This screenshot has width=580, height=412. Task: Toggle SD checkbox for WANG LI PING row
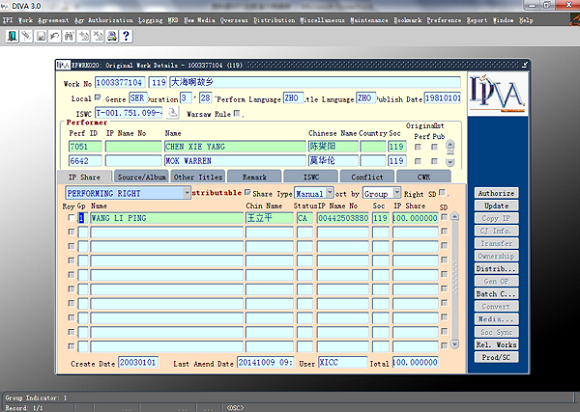pyautogui.click(x=445, y=217)
